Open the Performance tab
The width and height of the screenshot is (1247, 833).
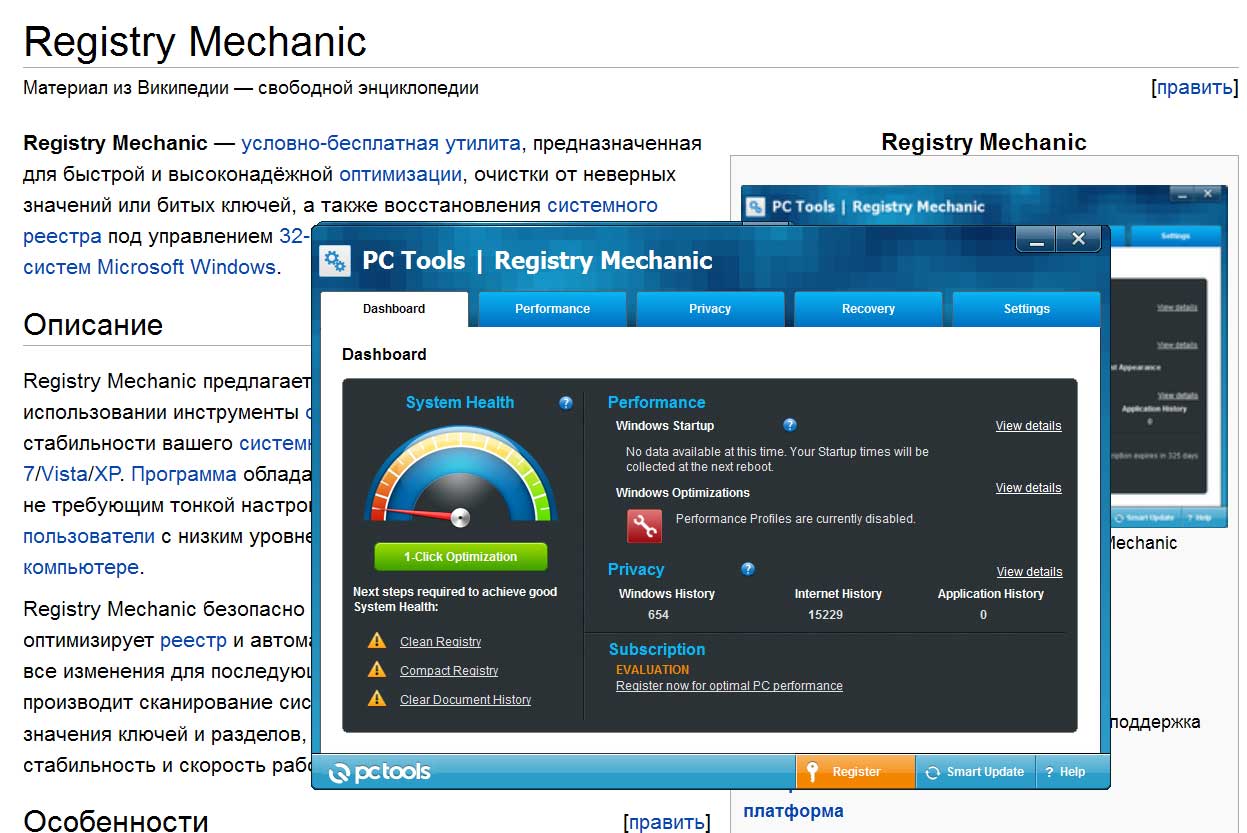coord(552,309)
